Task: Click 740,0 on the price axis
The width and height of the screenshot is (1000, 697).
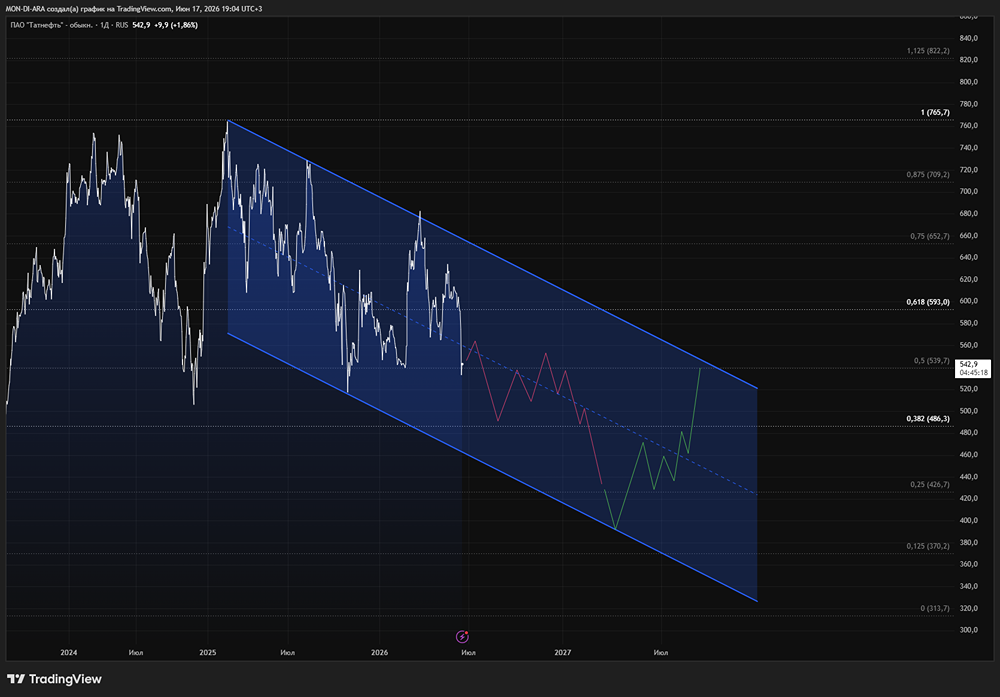Action: (x=968, y=148)
